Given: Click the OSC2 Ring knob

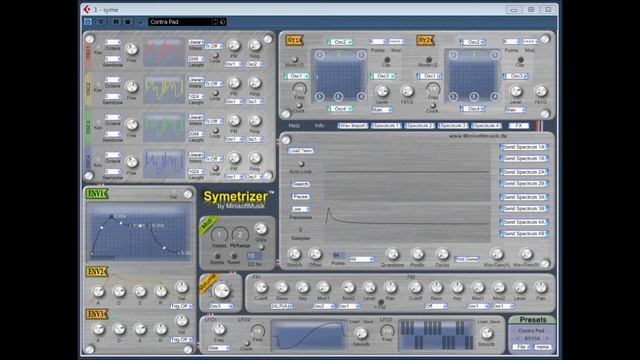Looking at the screenshot, I should 255,83.
